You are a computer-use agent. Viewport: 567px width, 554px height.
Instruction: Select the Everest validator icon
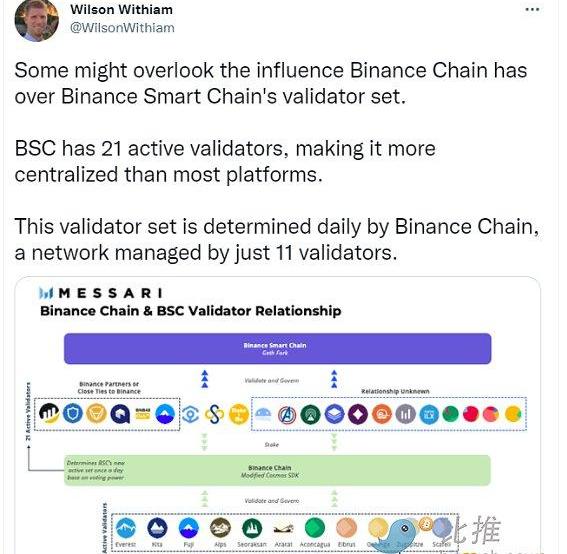click(126, 528)
